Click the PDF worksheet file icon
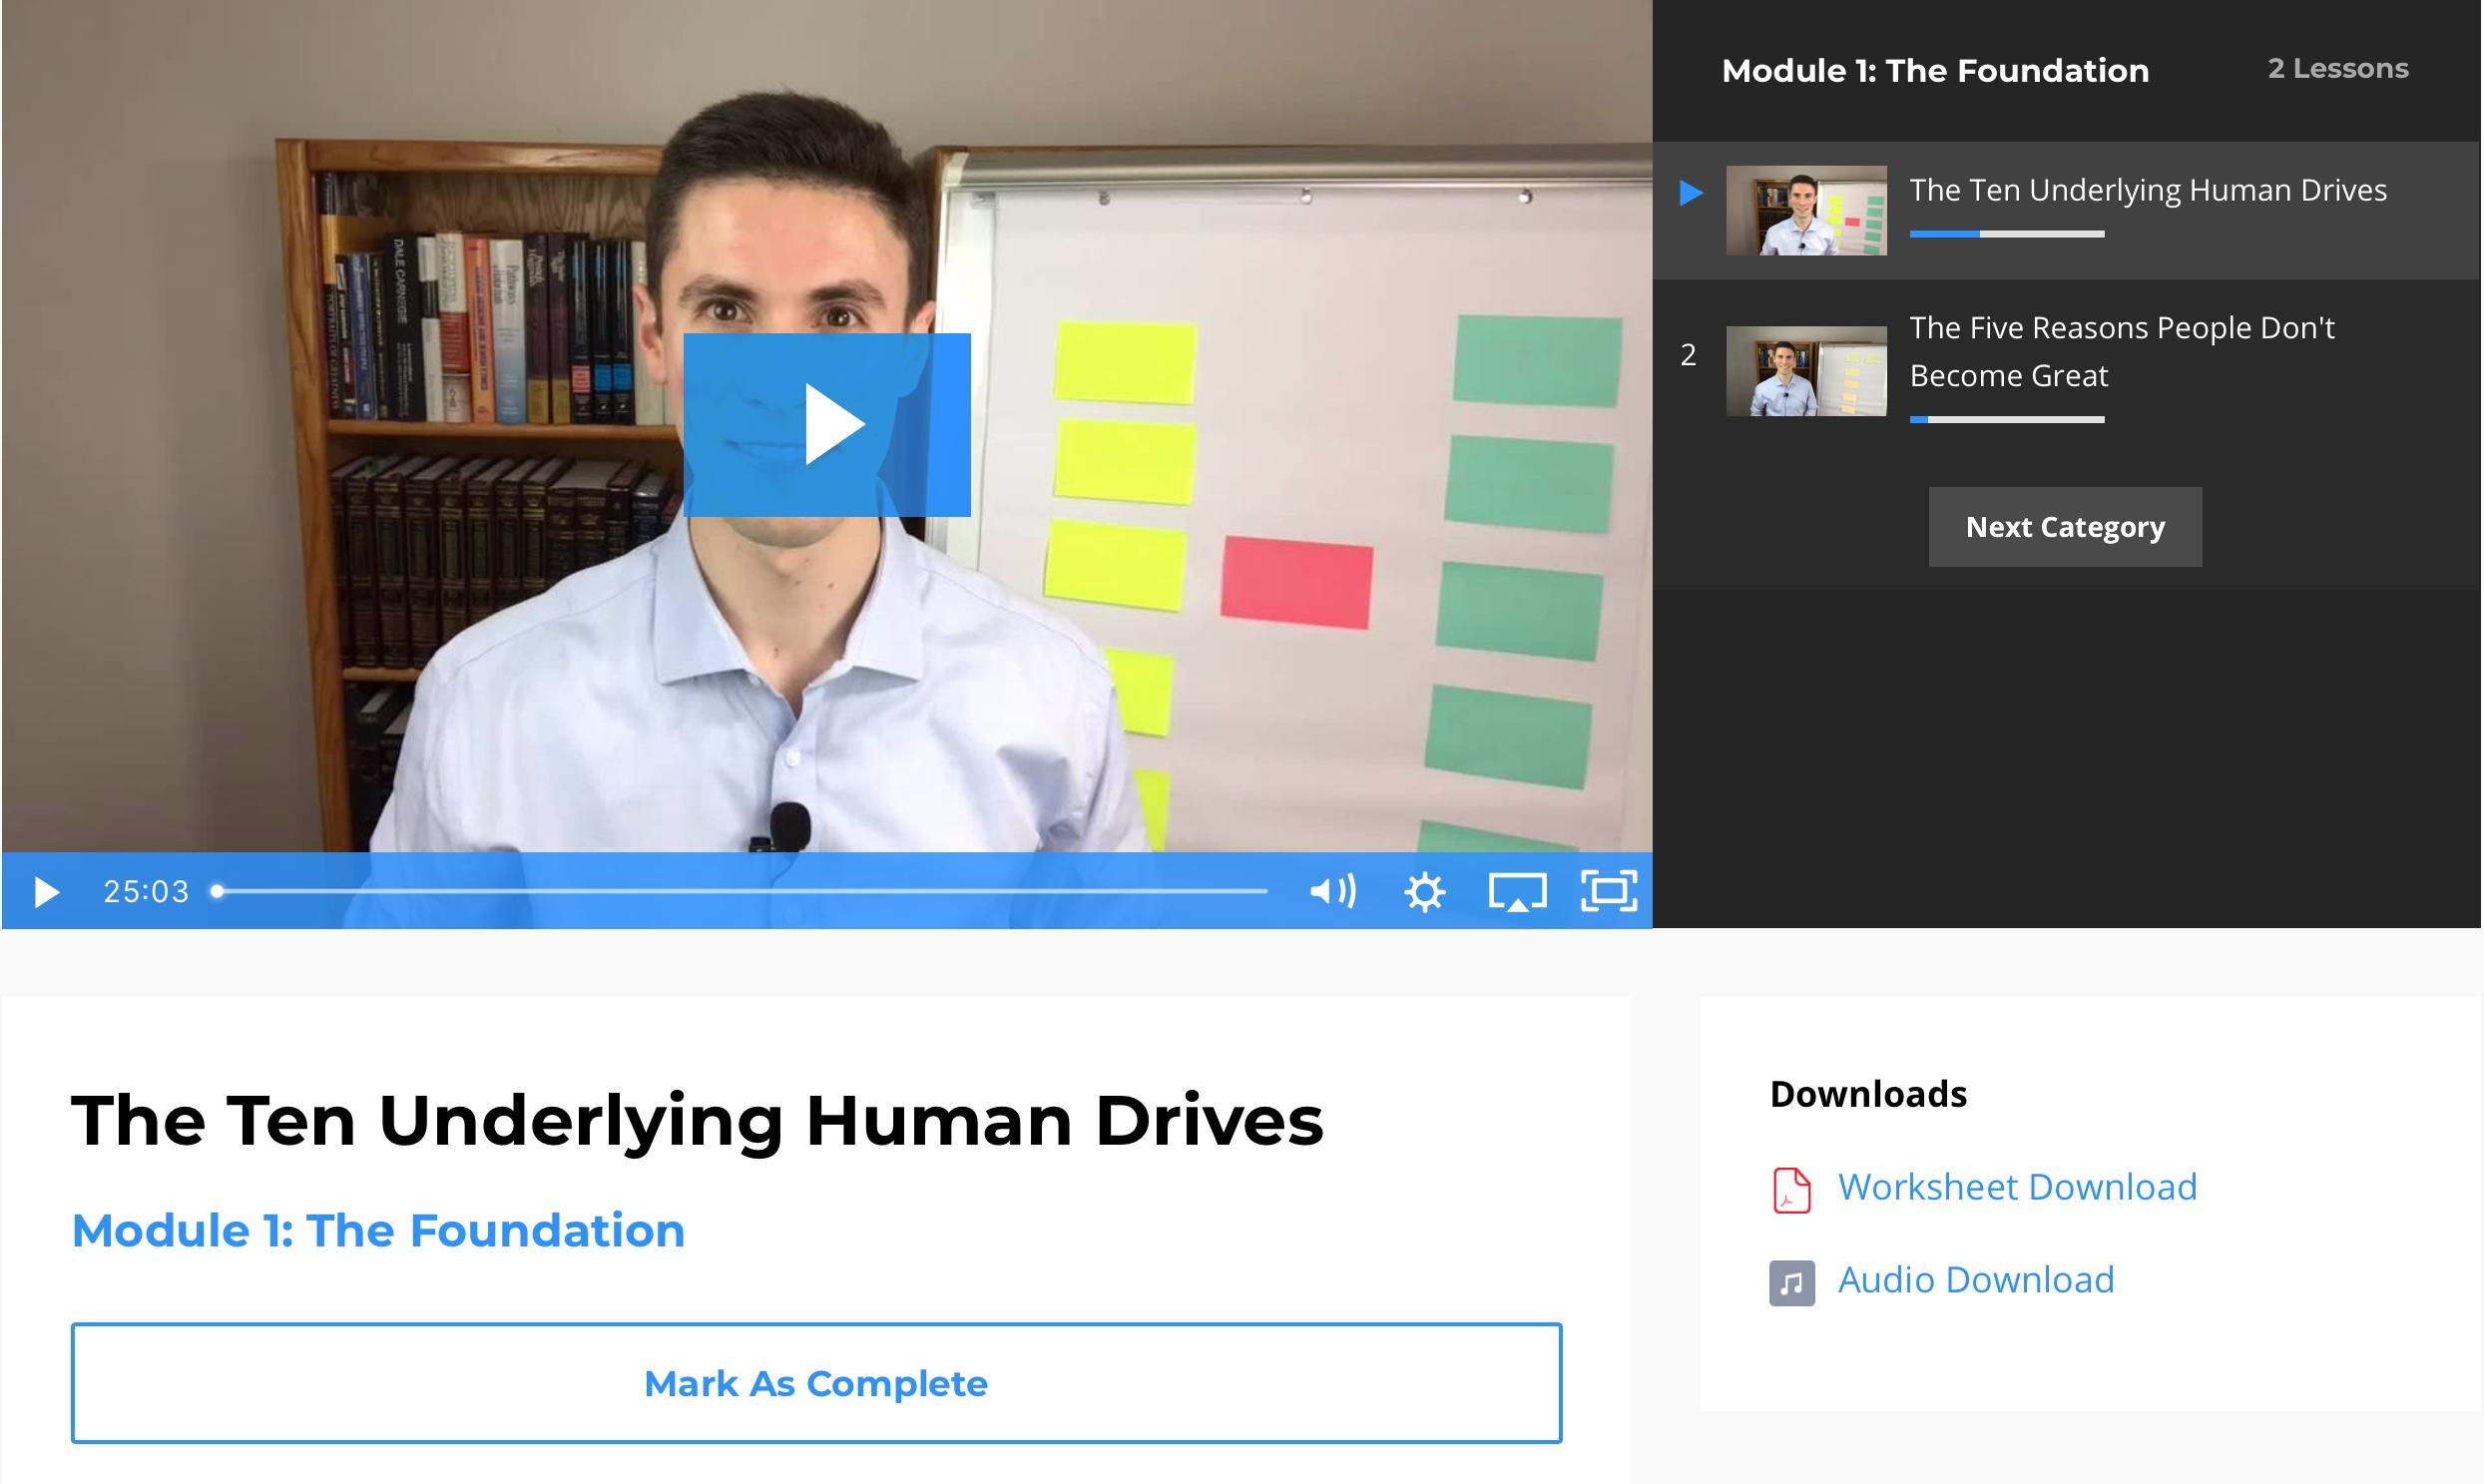 [1791, 1190]
